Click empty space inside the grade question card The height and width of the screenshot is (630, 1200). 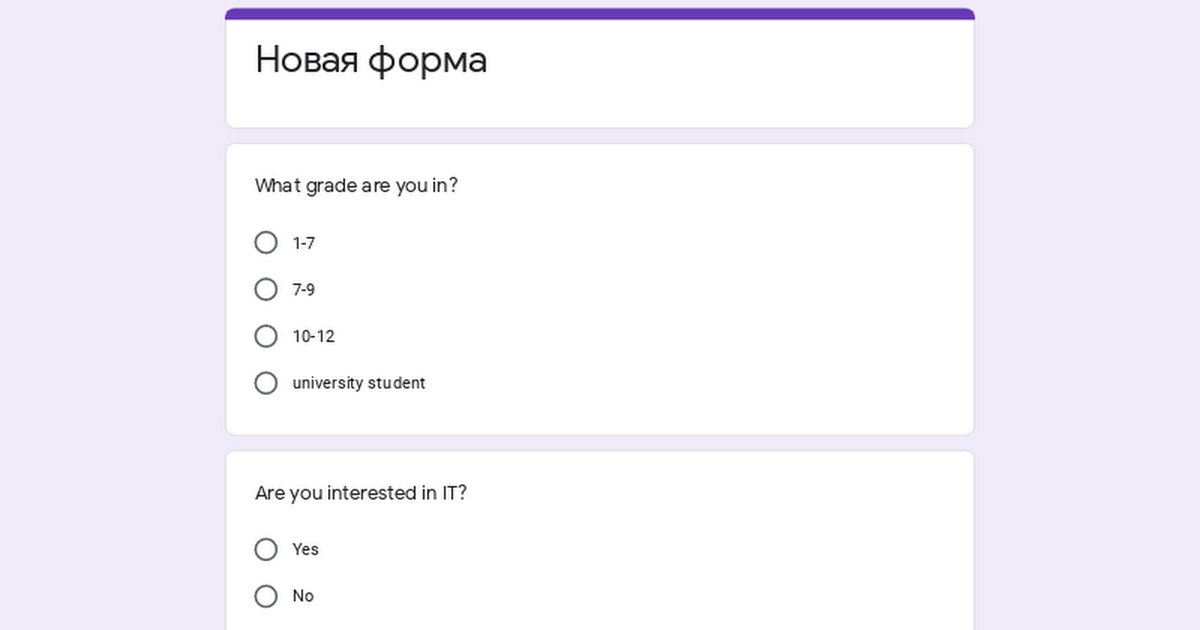coord(700,300)
